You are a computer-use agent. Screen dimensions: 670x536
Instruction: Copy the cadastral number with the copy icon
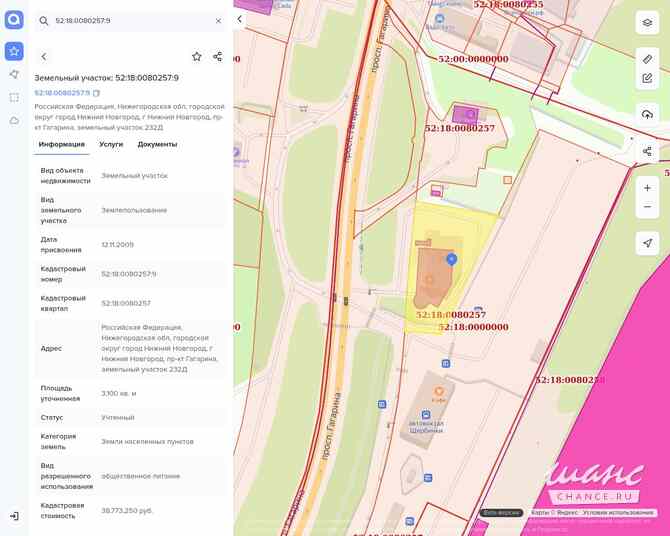pyautogui.click(x=96, y=93)
